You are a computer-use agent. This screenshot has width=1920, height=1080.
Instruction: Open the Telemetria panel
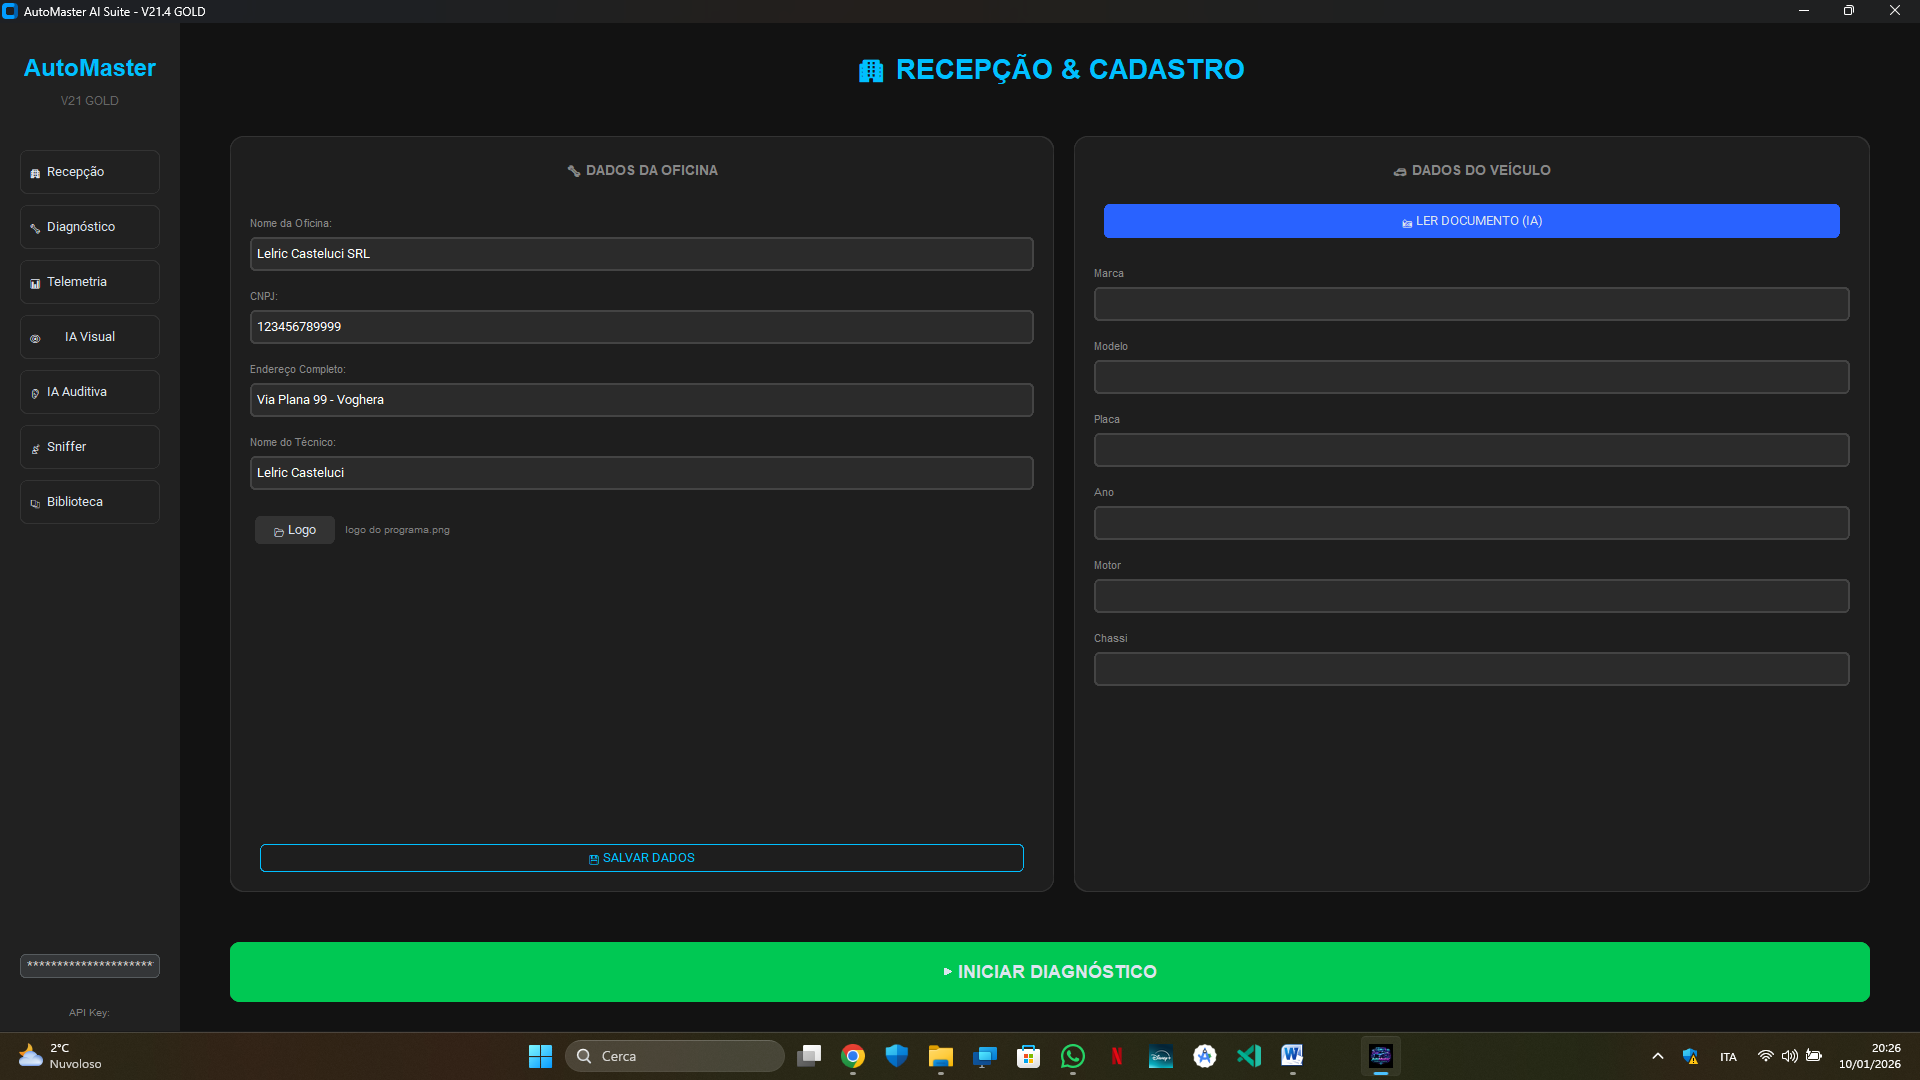coord(89,281)
